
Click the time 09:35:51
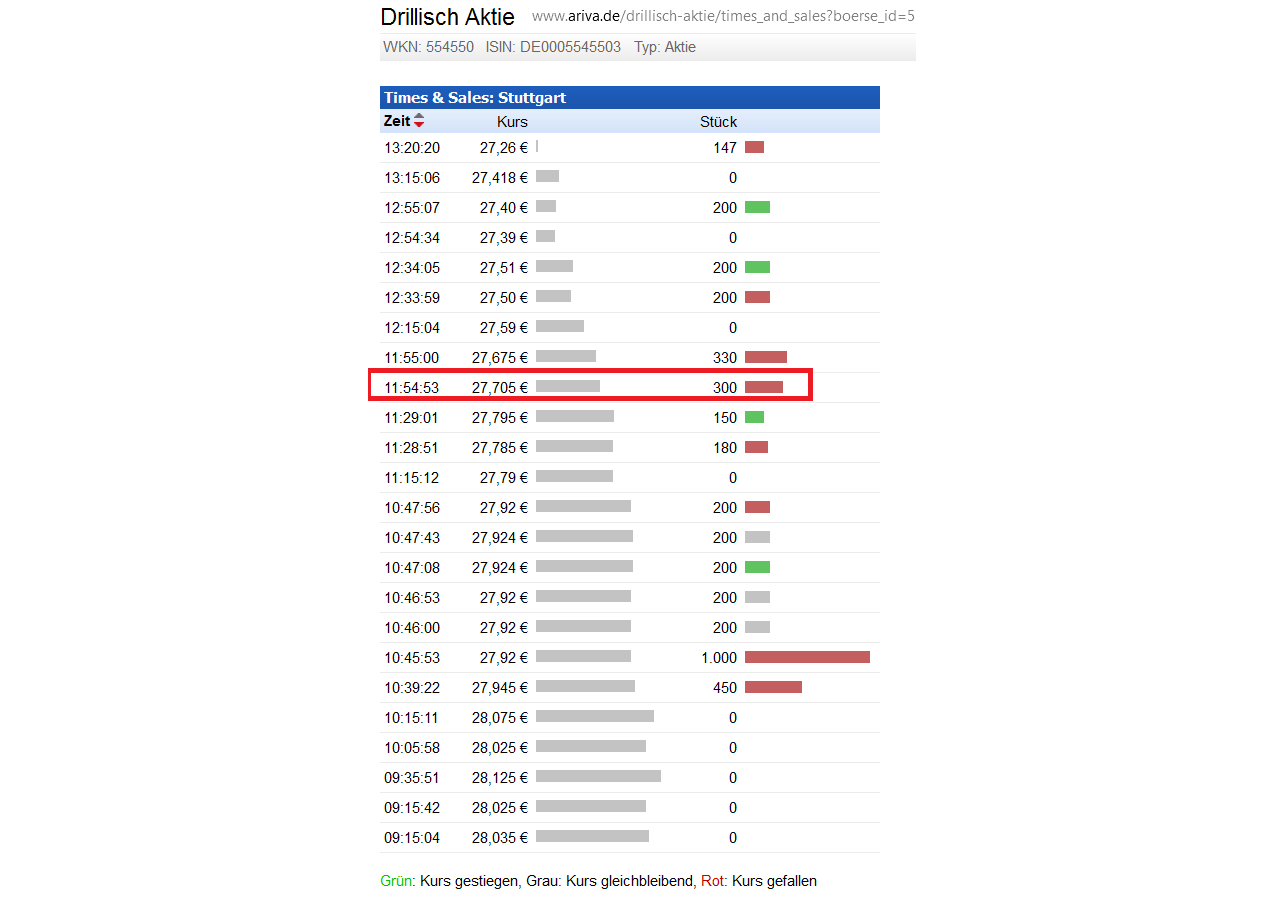(x=412, y=778)
